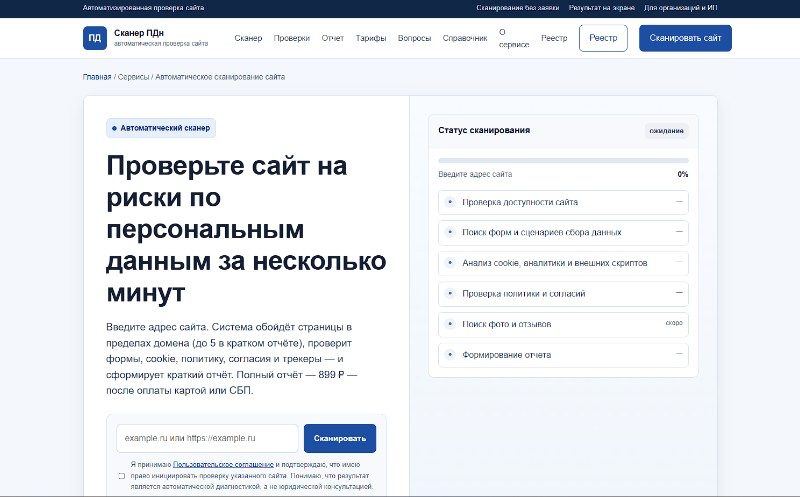800x497 pixels.
Task: Tick the user agreement checkbox
Action: tap(121, 476)
